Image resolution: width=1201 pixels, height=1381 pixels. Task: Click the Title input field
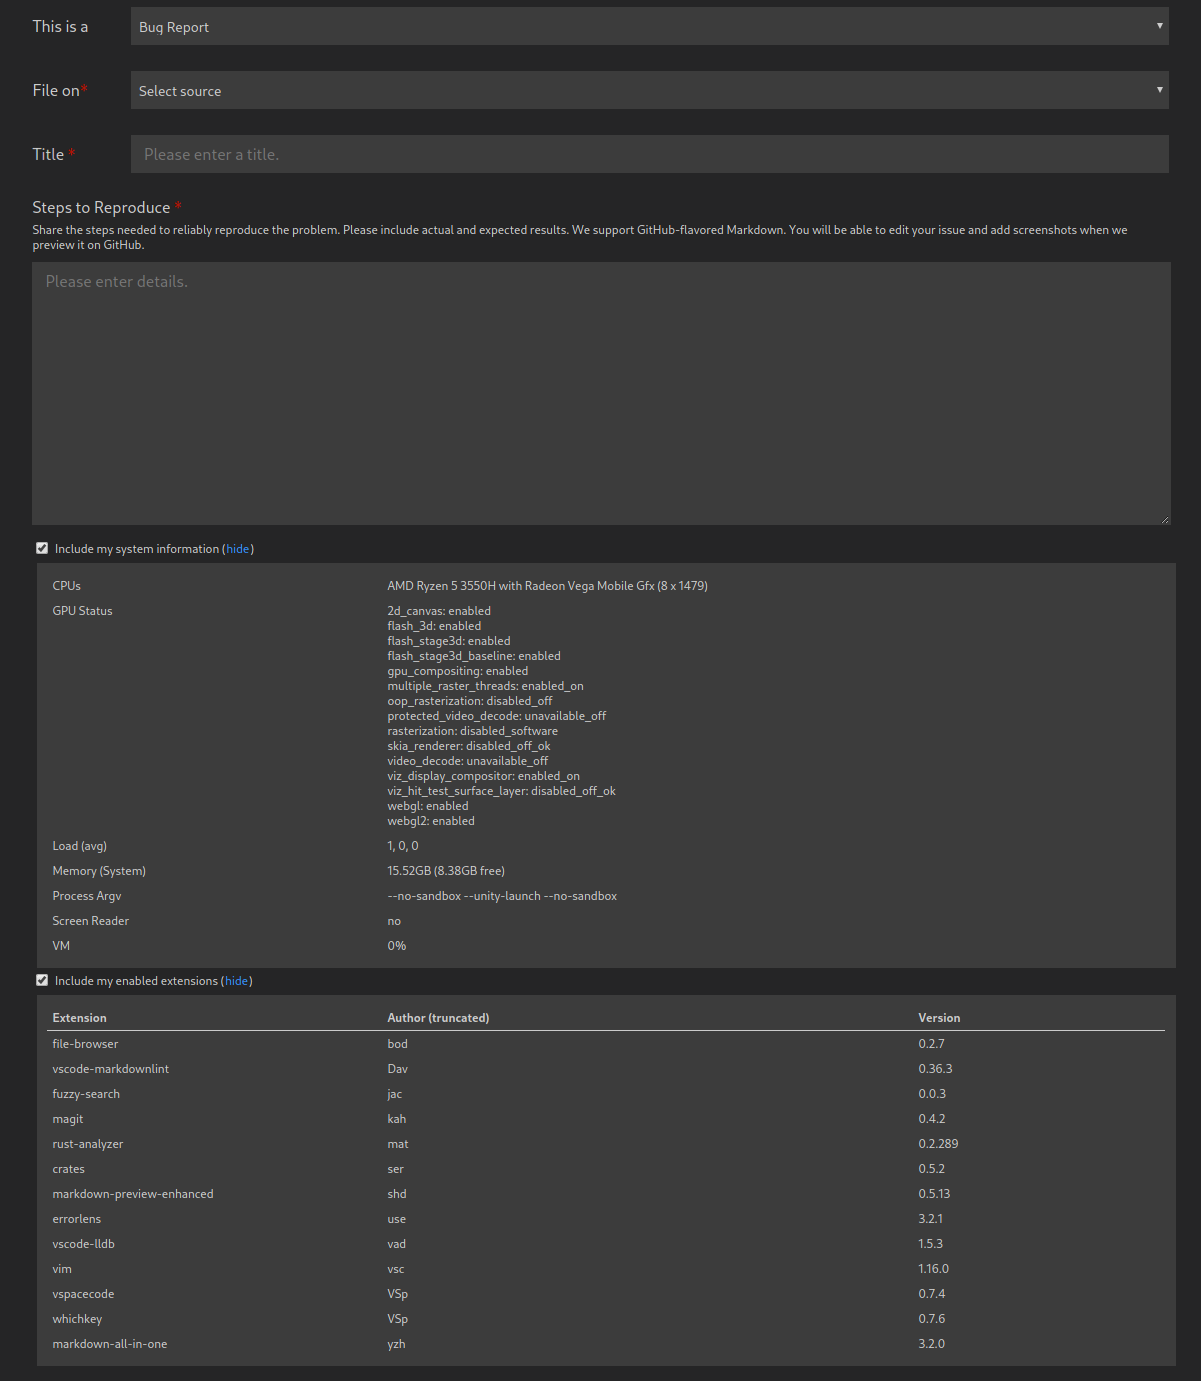click(649, 154)
